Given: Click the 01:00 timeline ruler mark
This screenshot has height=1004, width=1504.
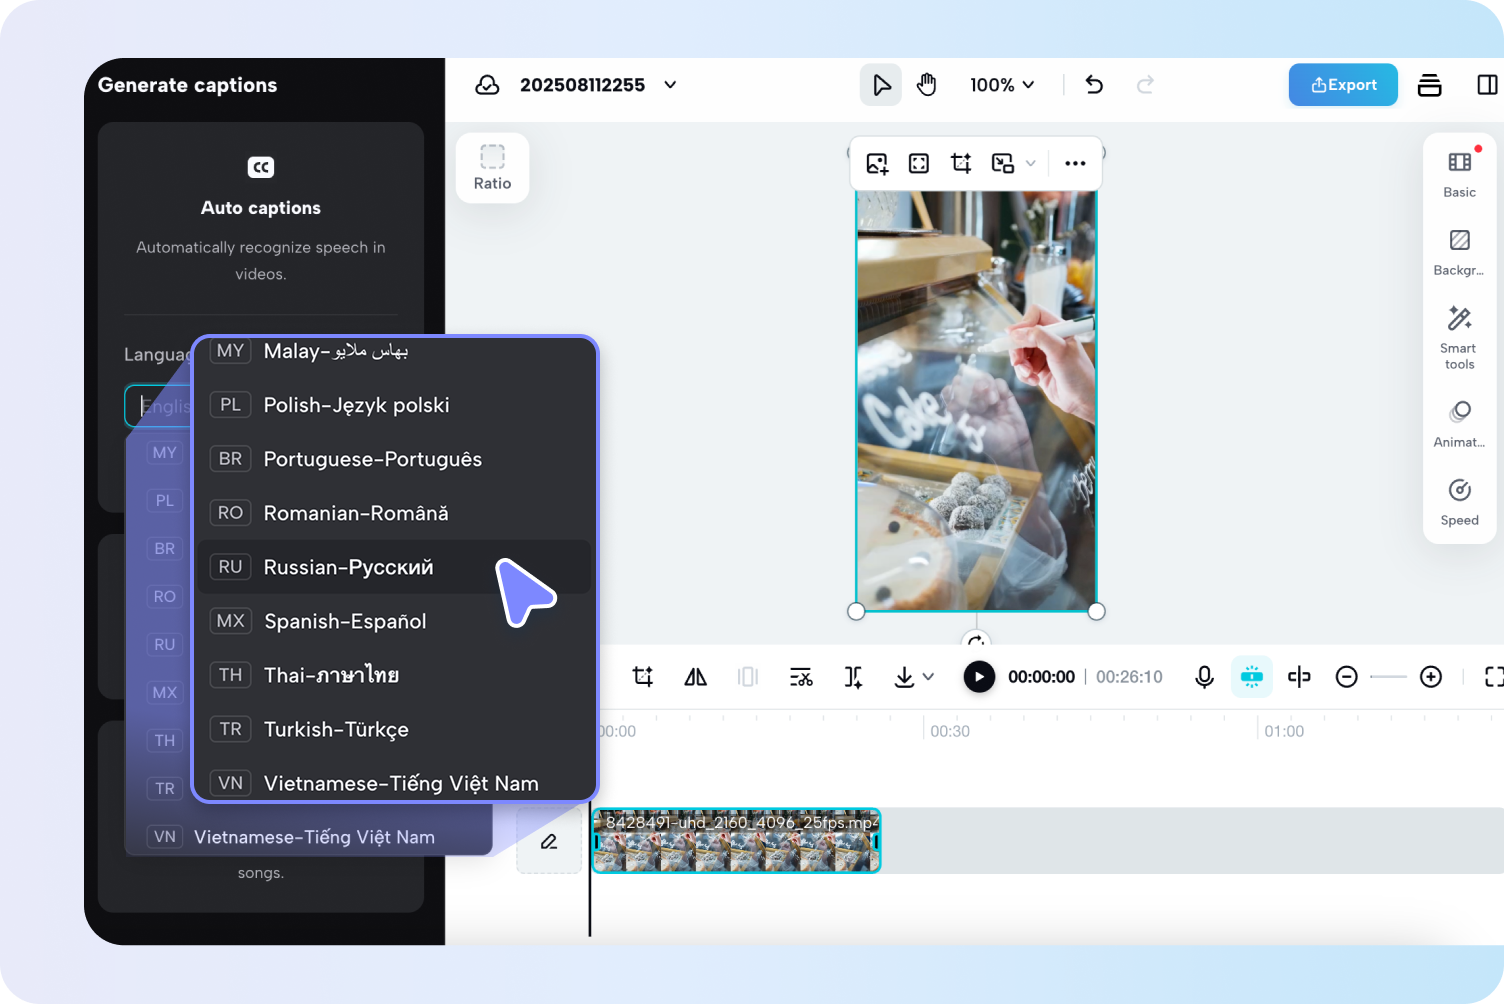Looking at the screenshot, I should tap(1284, 731).
